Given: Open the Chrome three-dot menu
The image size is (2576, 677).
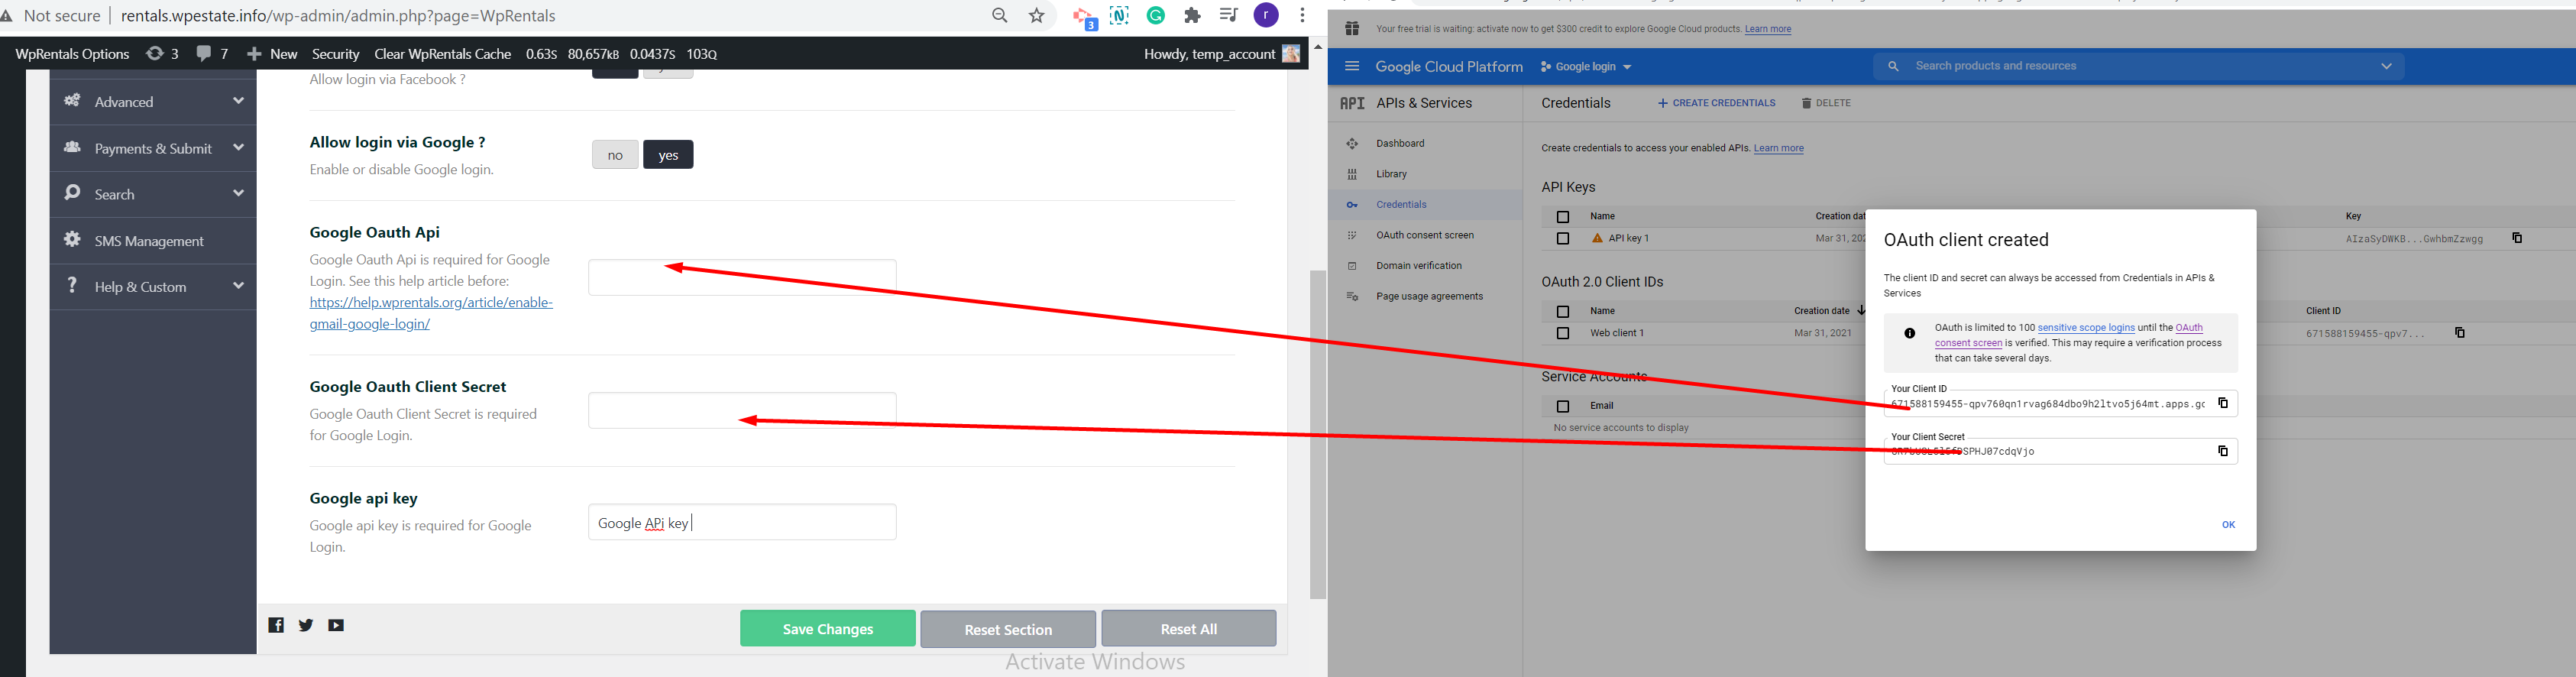Looking at the screenshot, I should [1302, 16].
